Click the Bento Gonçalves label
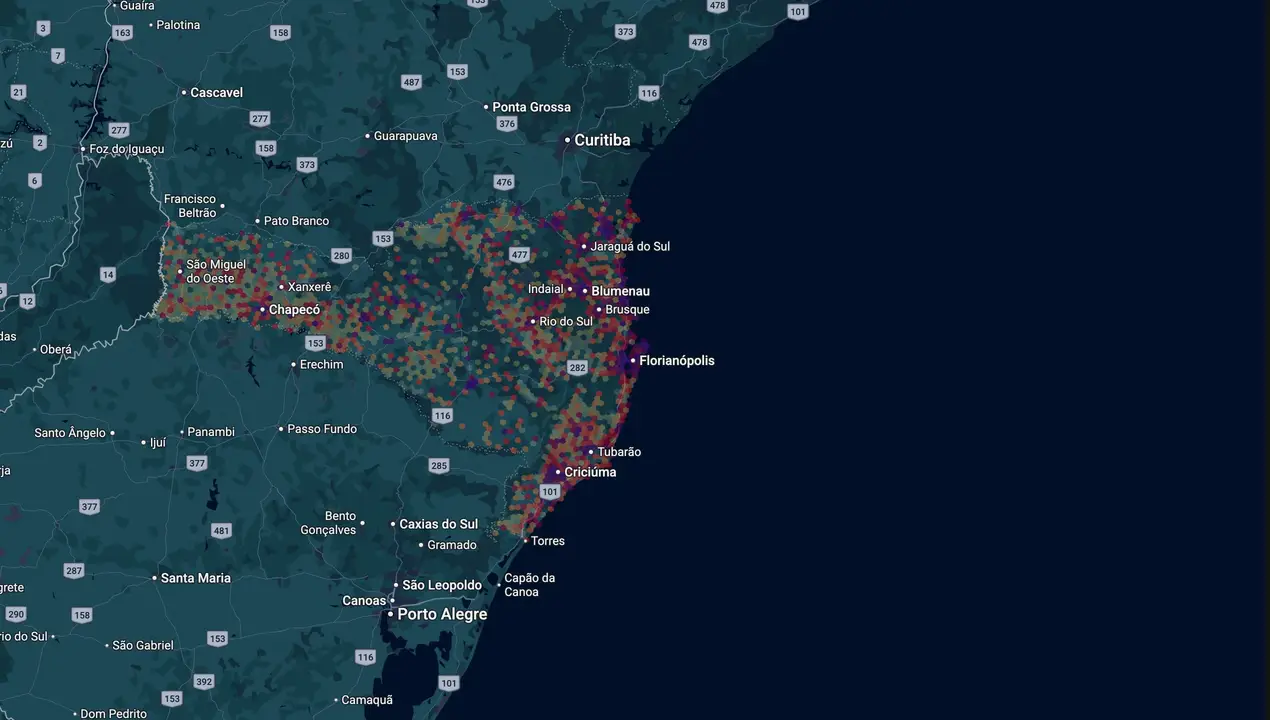Screen dimensions: 1270x720 pyautogui.click(x=329, y=523)
